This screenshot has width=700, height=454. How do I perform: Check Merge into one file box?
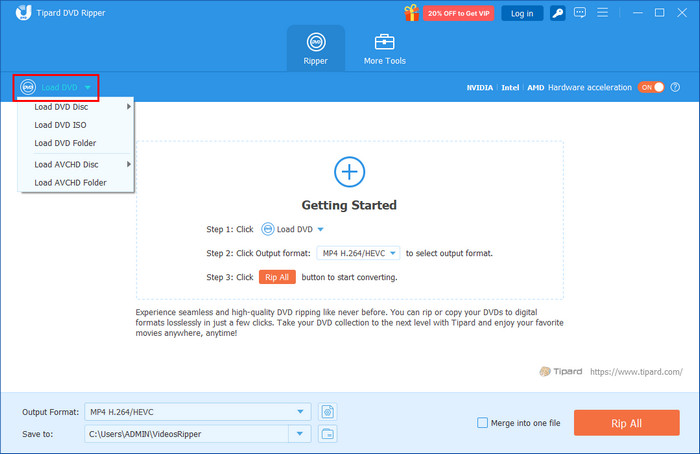[x=483, y=423]
